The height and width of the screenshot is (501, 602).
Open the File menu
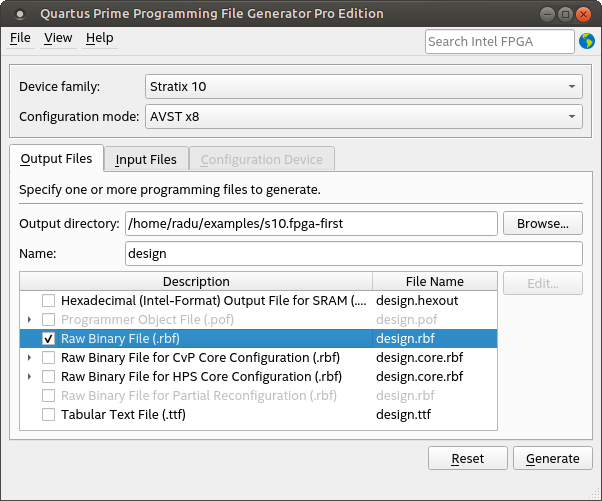[x=20, y=38]
